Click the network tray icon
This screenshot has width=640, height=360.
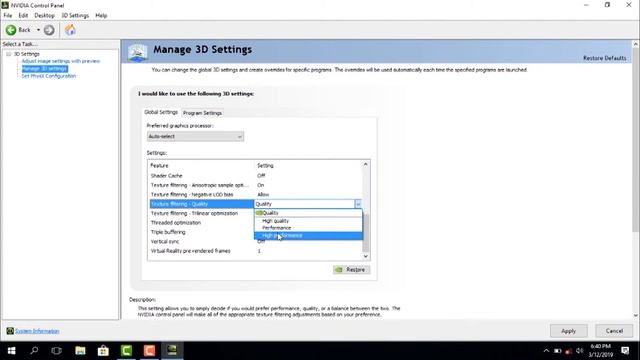[569, 351]
